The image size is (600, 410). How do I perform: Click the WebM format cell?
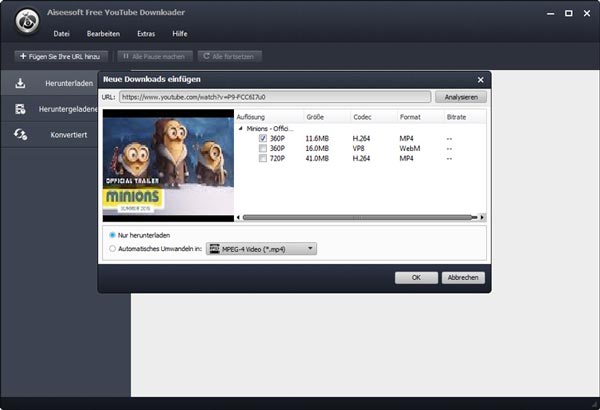point(410,148)
